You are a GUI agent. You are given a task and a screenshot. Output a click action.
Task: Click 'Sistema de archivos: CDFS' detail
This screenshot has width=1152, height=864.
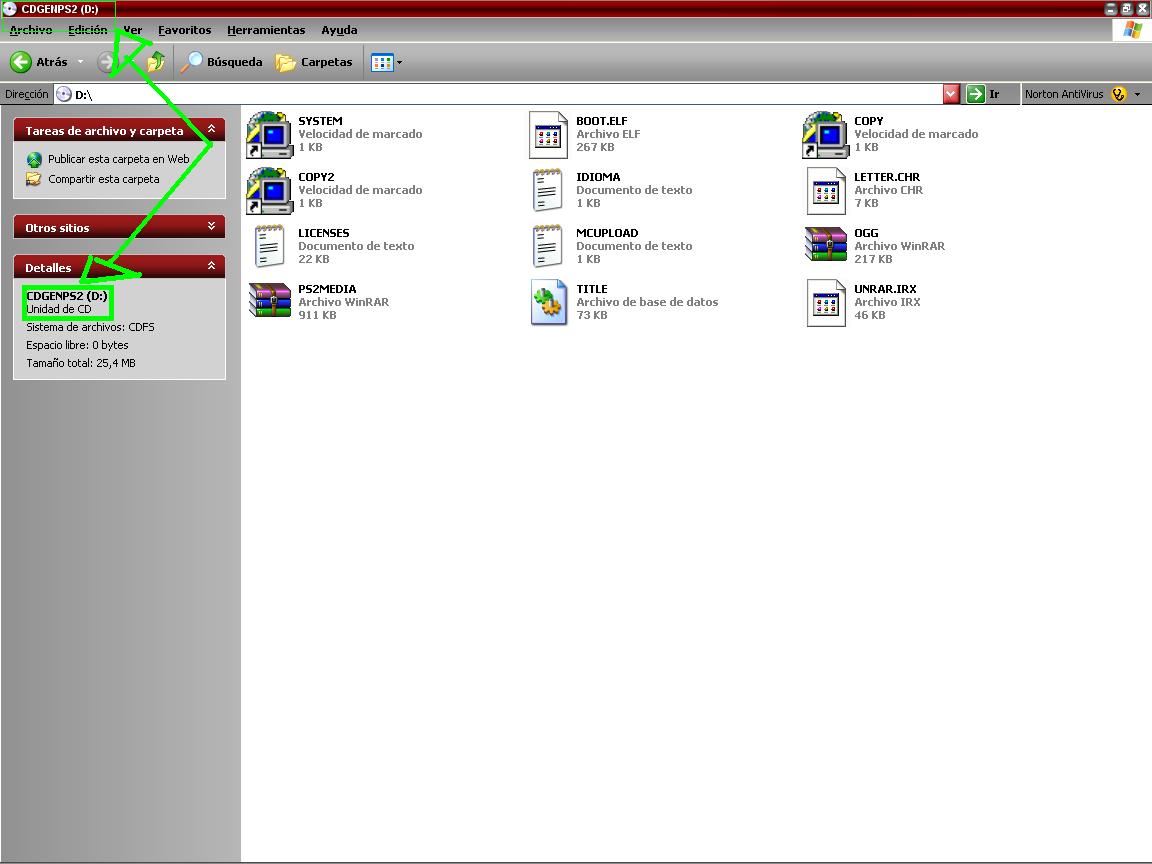90,328
